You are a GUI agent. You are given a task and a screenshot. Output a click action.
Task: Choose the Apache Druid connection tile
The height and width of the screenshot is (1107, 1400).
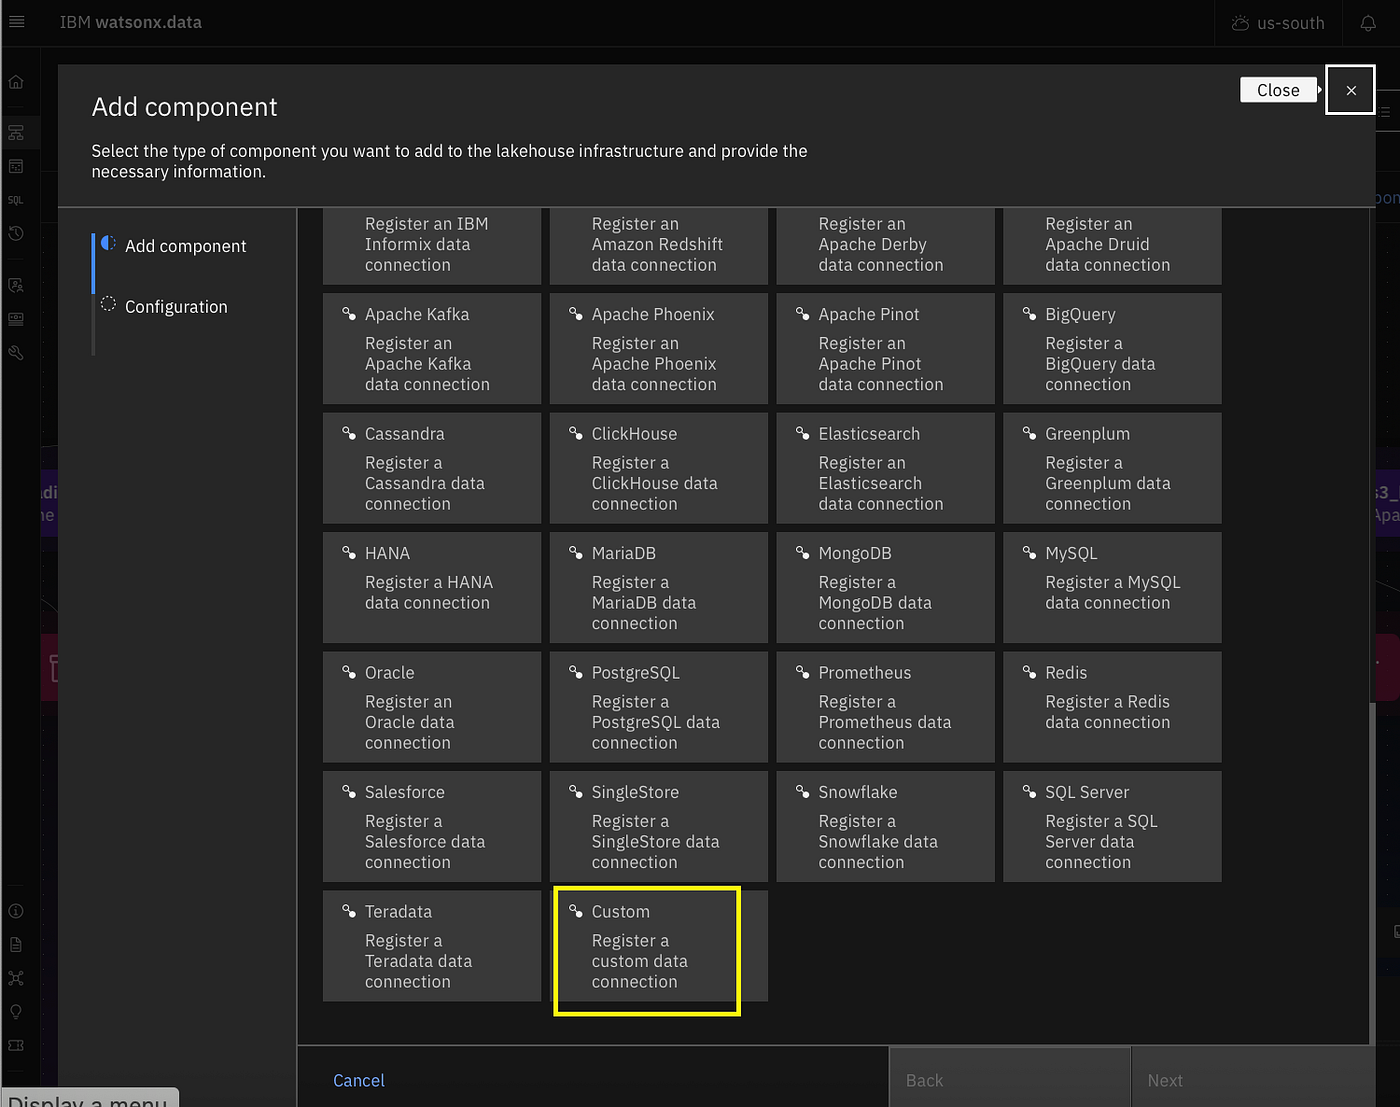pos(1112,246)
